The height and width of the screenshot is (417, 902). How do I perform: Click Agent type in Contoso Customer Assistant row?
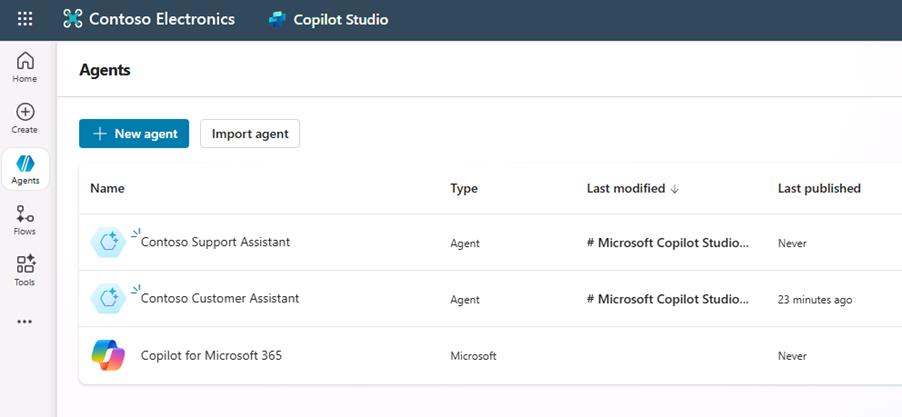465,300
